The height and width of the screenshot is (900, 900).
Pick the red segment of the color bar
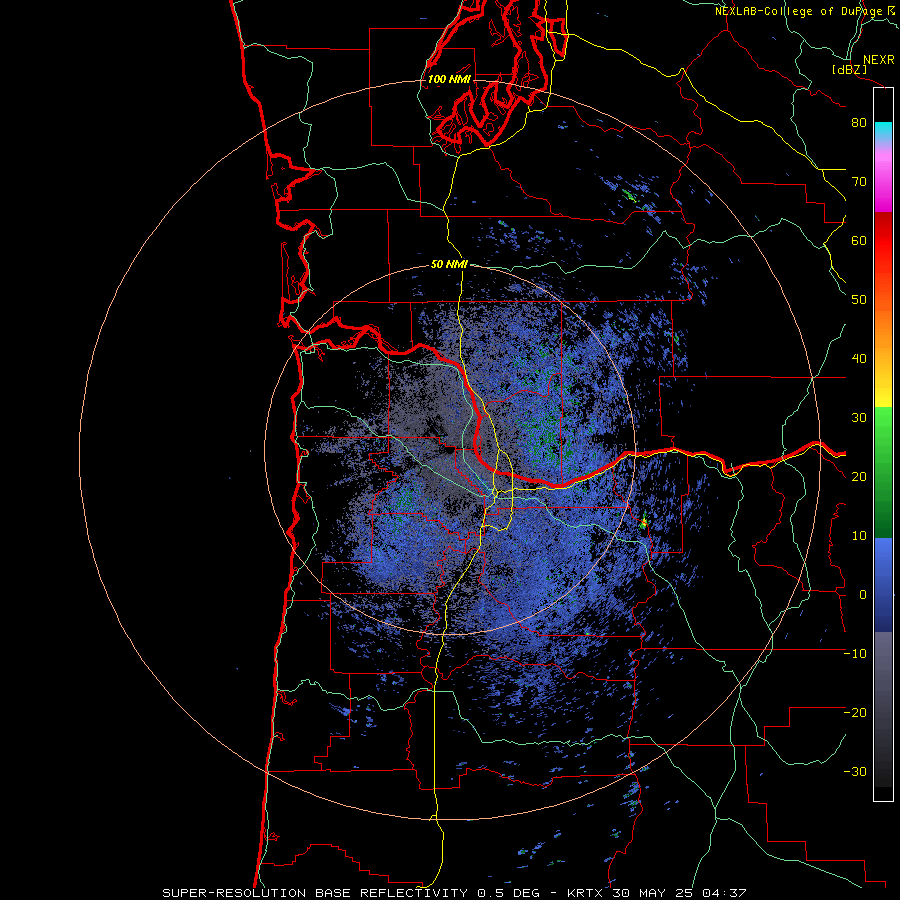pyautogui.click(x=883, y=240)
